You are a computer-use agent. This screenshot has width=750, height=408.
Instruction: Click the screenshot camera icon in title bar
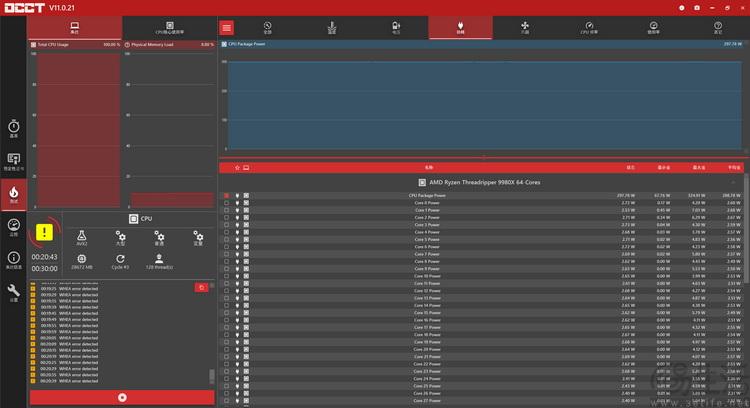(697, 8)
